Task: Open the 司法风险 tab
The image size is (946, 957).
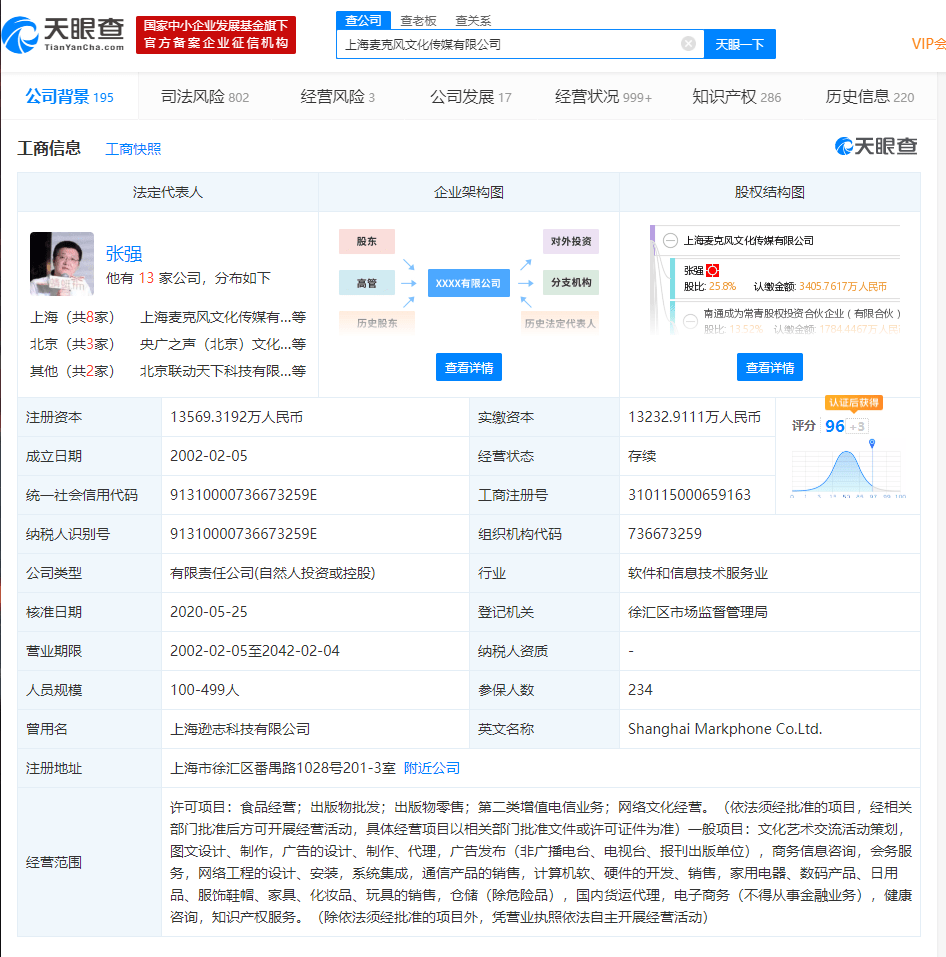Action: coord(204,97)
